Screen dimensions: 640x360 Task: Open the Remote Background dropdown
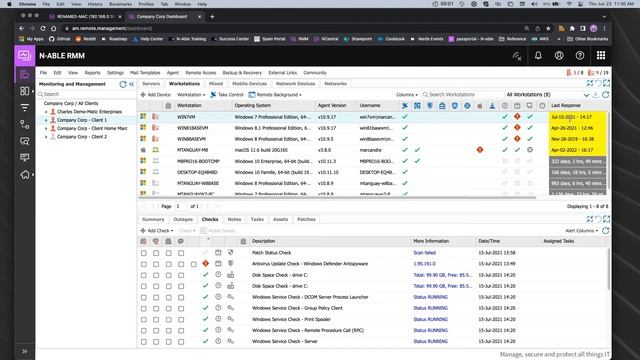click(x=275, y=95)
